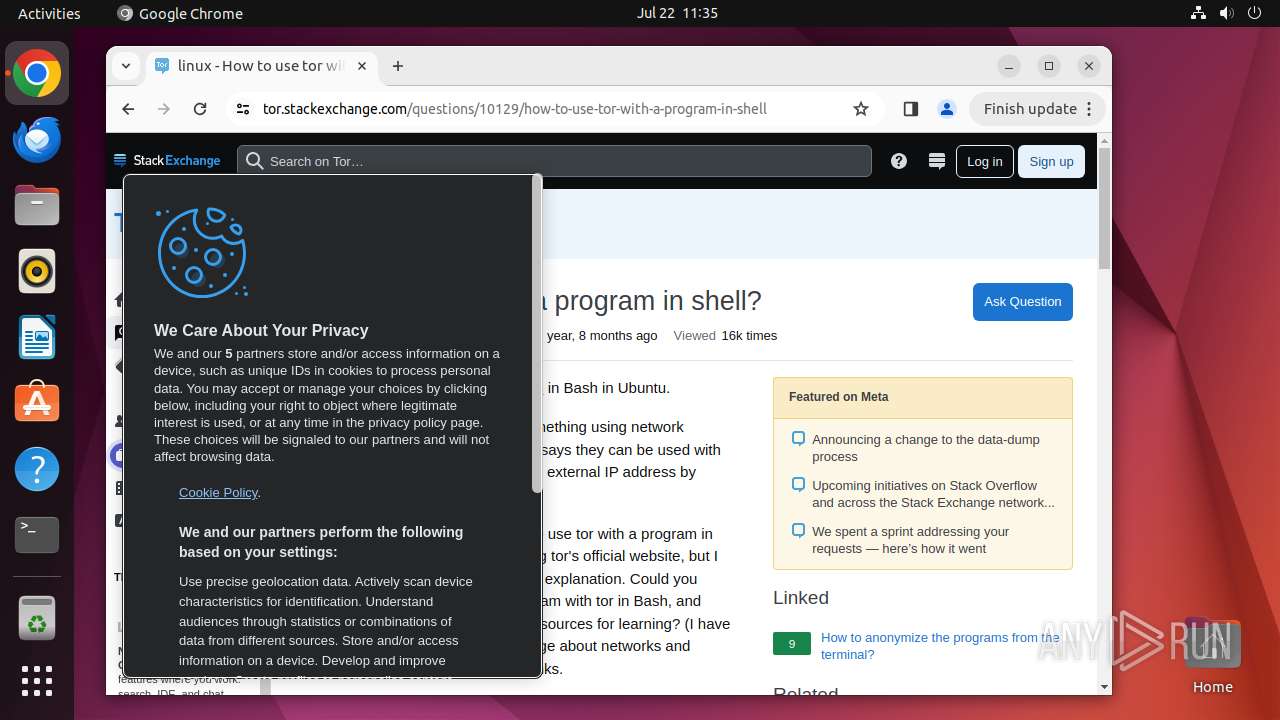Bookmark this page with star icon
Image resolution: width=1280 pixels, height=720 pixels.
(861, 109)
